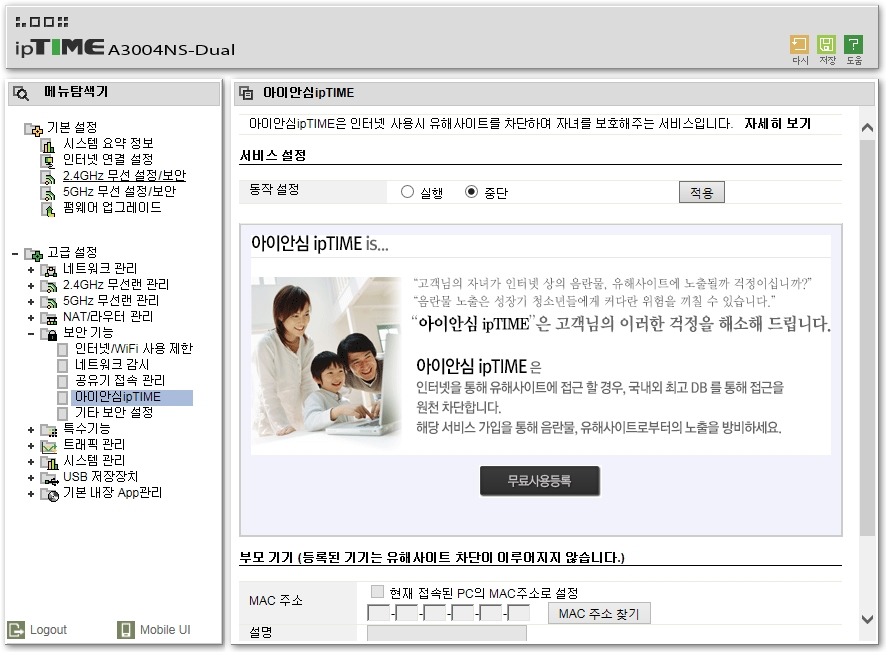Viewport: 890px width, 656px height.
Task: Open 시스템 요약 정보 menu item
Action: tap(108, 143)
